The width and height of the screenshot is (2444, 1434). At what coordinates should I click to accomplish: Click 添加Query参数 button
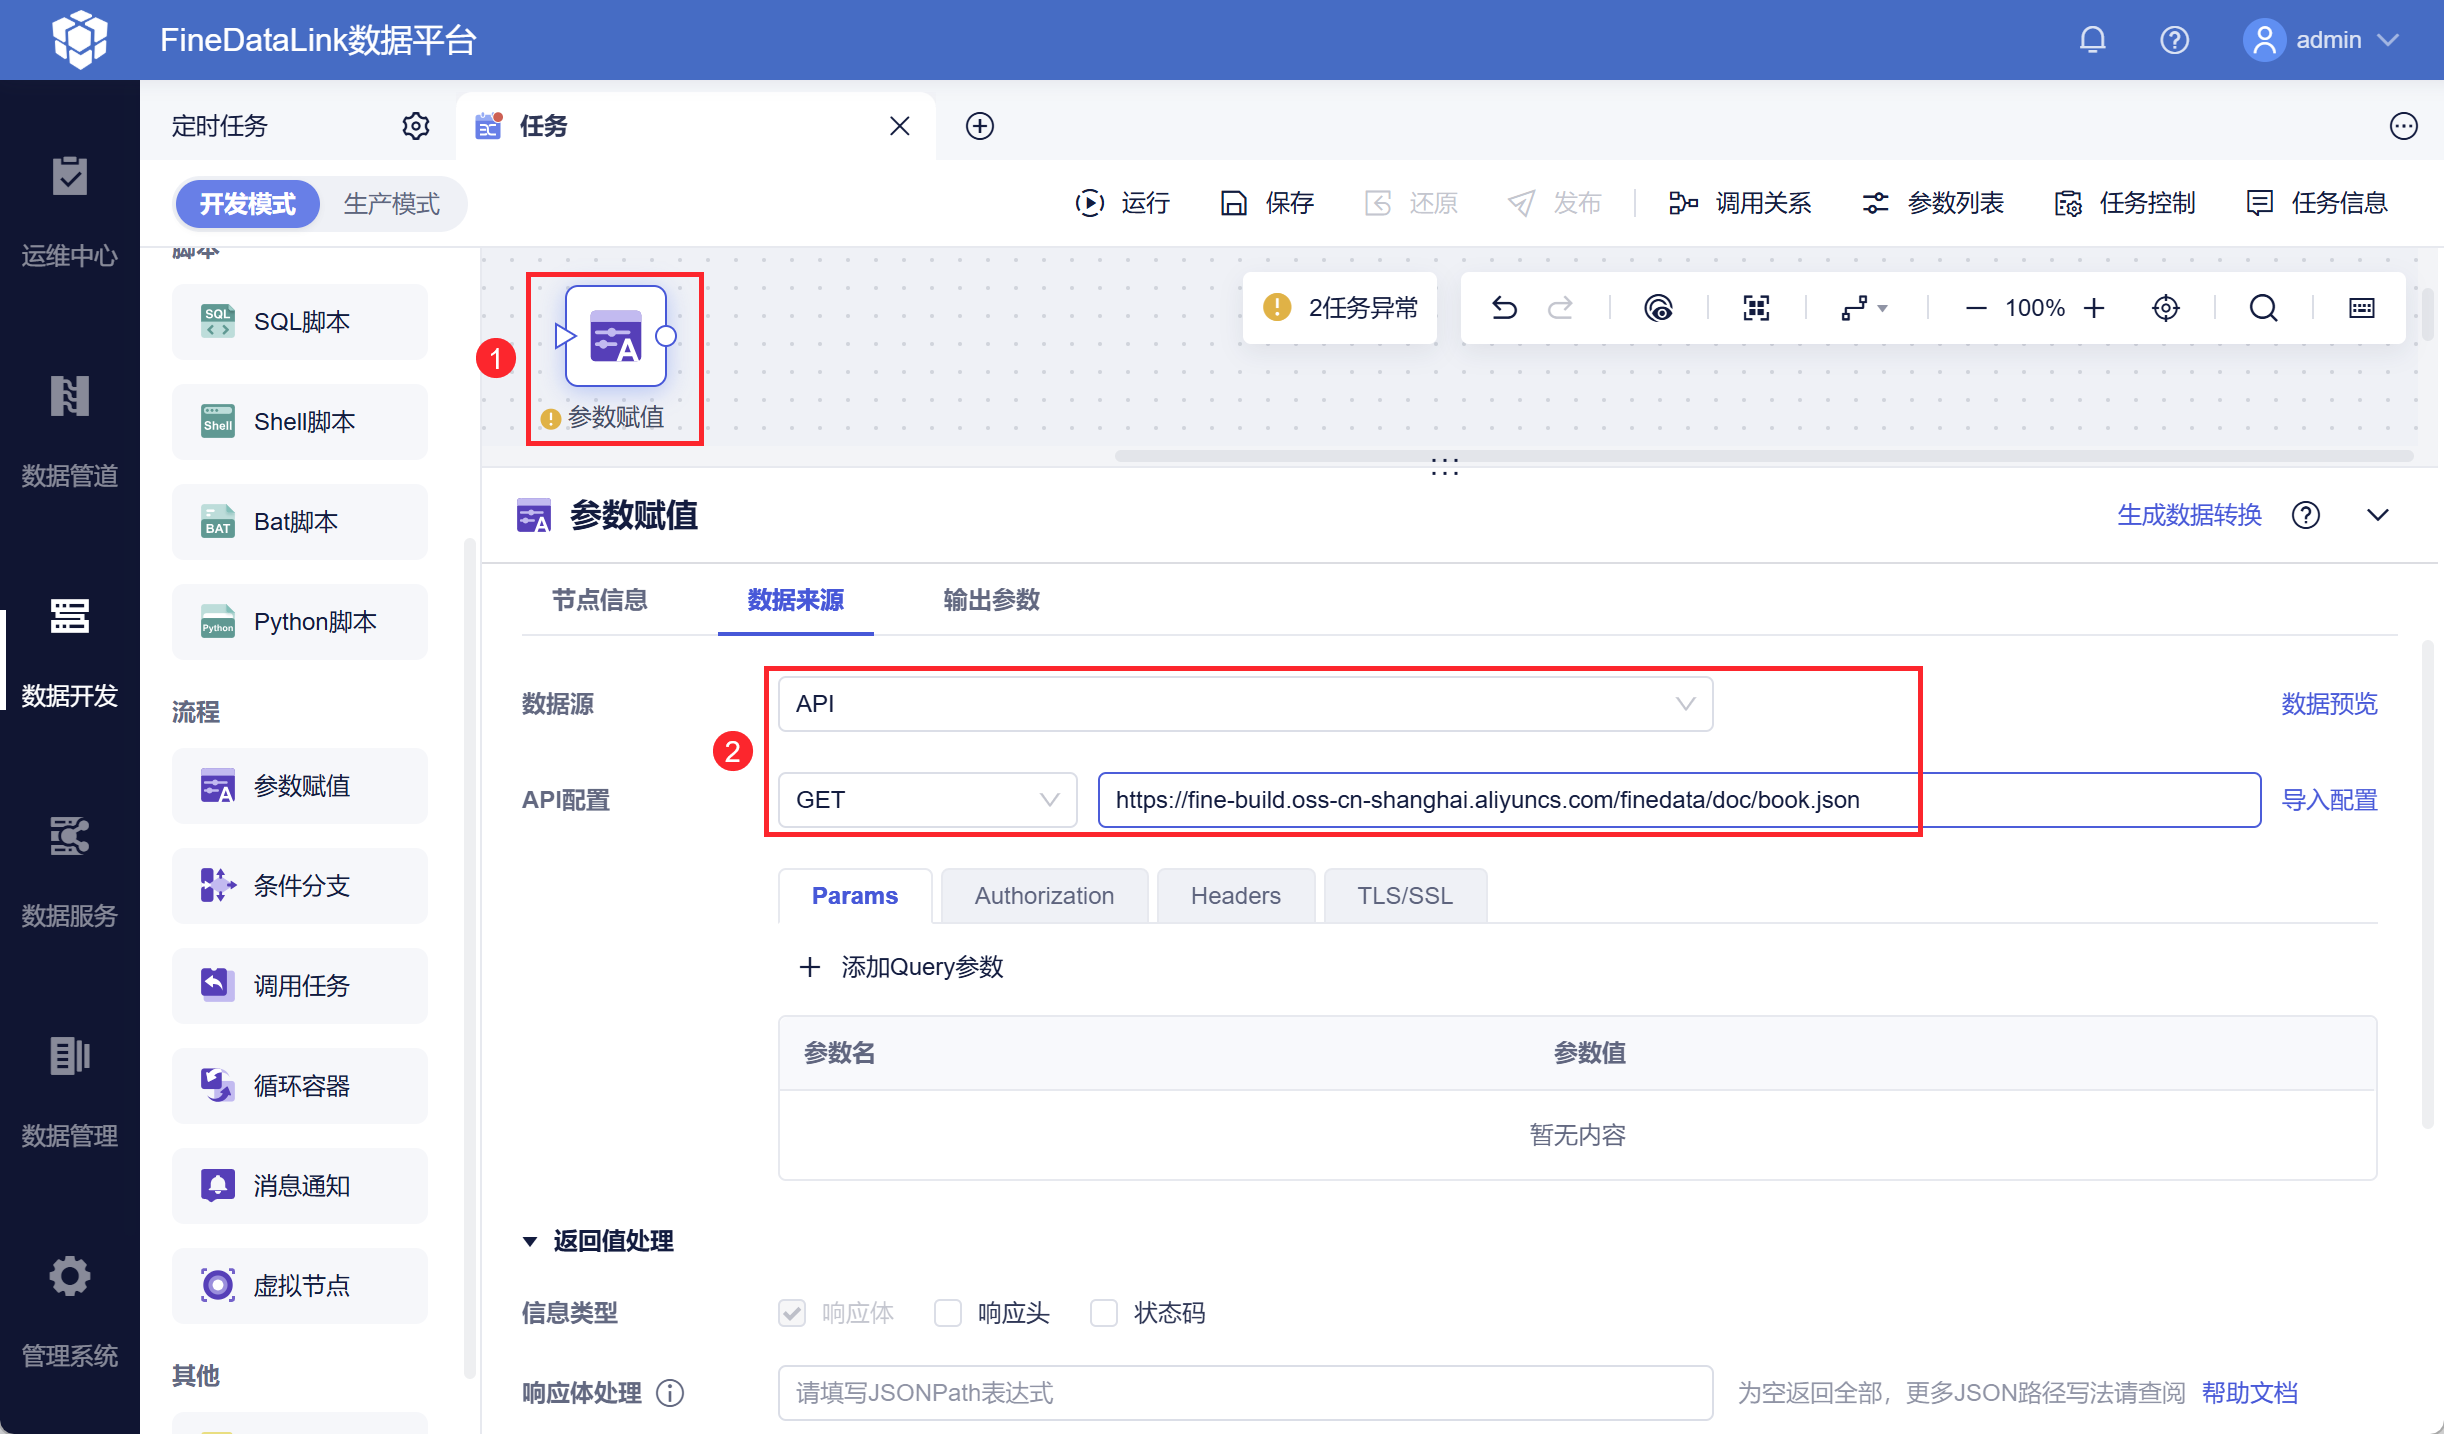pyautogui.click(x=902, y=967)
